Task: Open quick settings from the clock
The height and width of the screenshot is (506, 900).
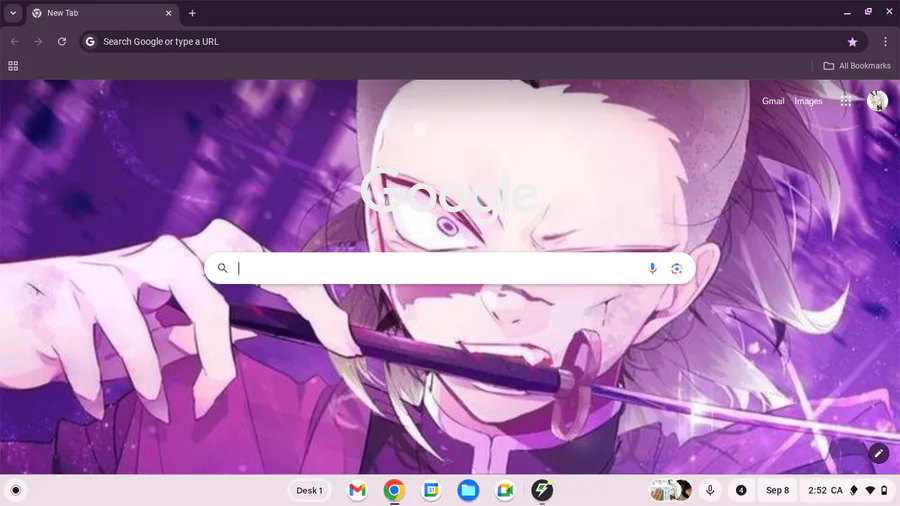Action: pyautogui.click(x=817, y=491)
